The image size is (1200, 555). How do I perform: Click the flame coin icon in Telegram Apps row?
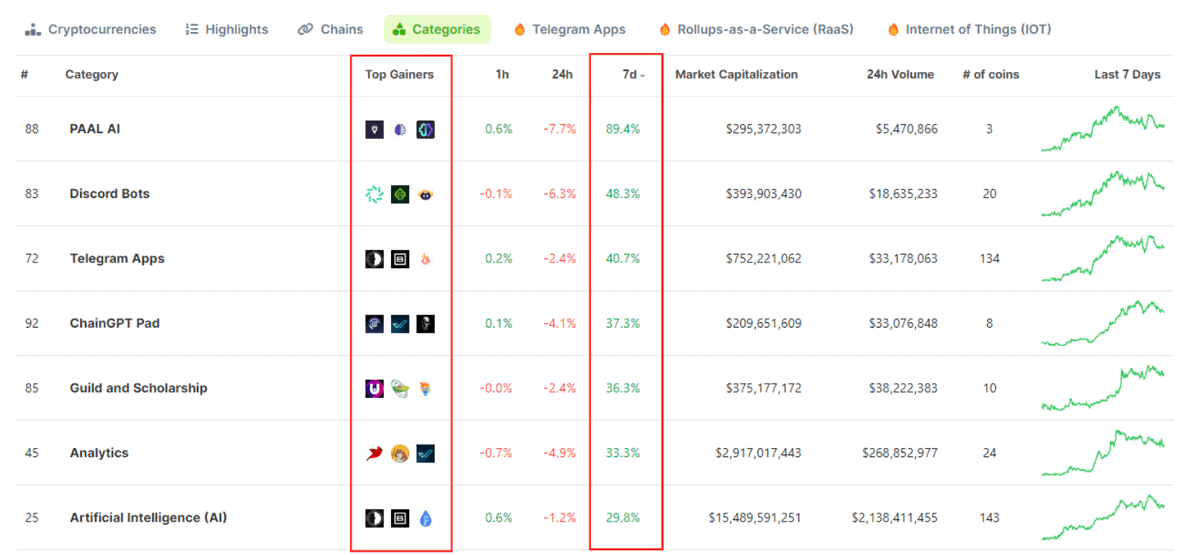coord(425,259)
